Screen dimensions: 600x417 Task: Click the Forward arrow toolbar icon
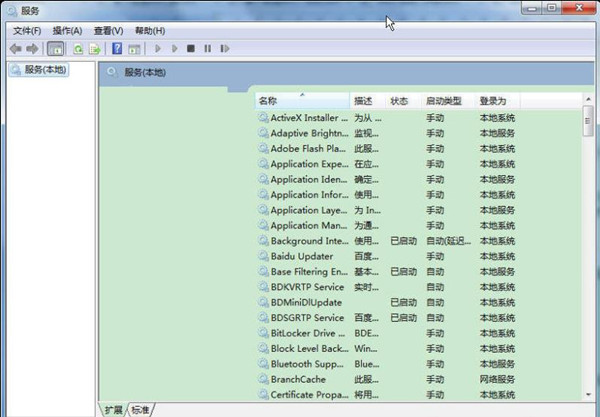pos(32,48)
